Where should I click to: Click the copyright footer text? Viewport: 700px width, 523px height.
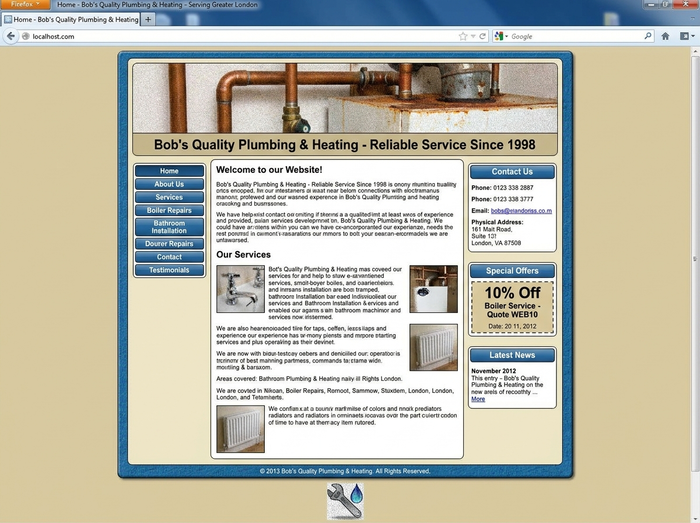click(x=345, y=471)
